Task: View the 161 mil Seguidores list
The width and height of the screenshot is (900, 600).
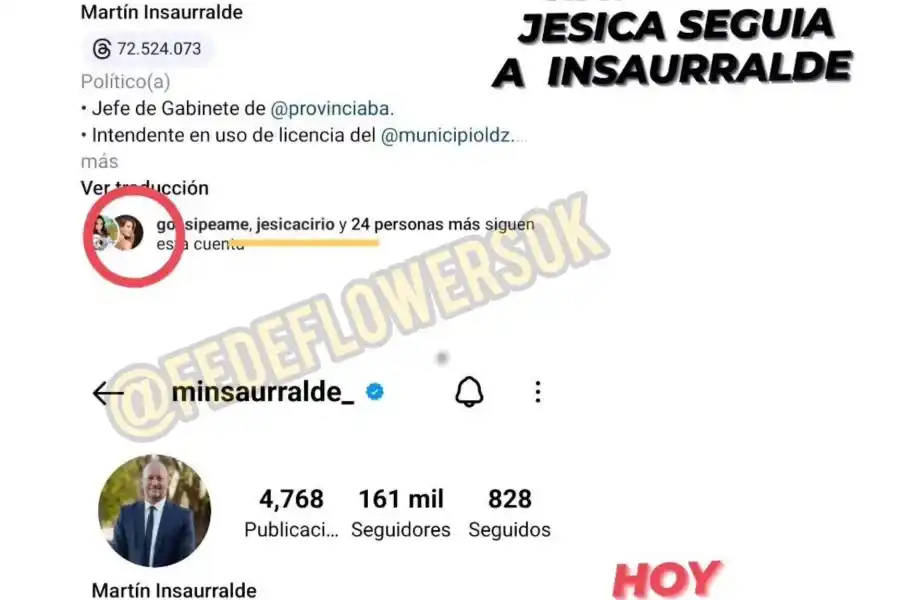Action: click(401, 513)
